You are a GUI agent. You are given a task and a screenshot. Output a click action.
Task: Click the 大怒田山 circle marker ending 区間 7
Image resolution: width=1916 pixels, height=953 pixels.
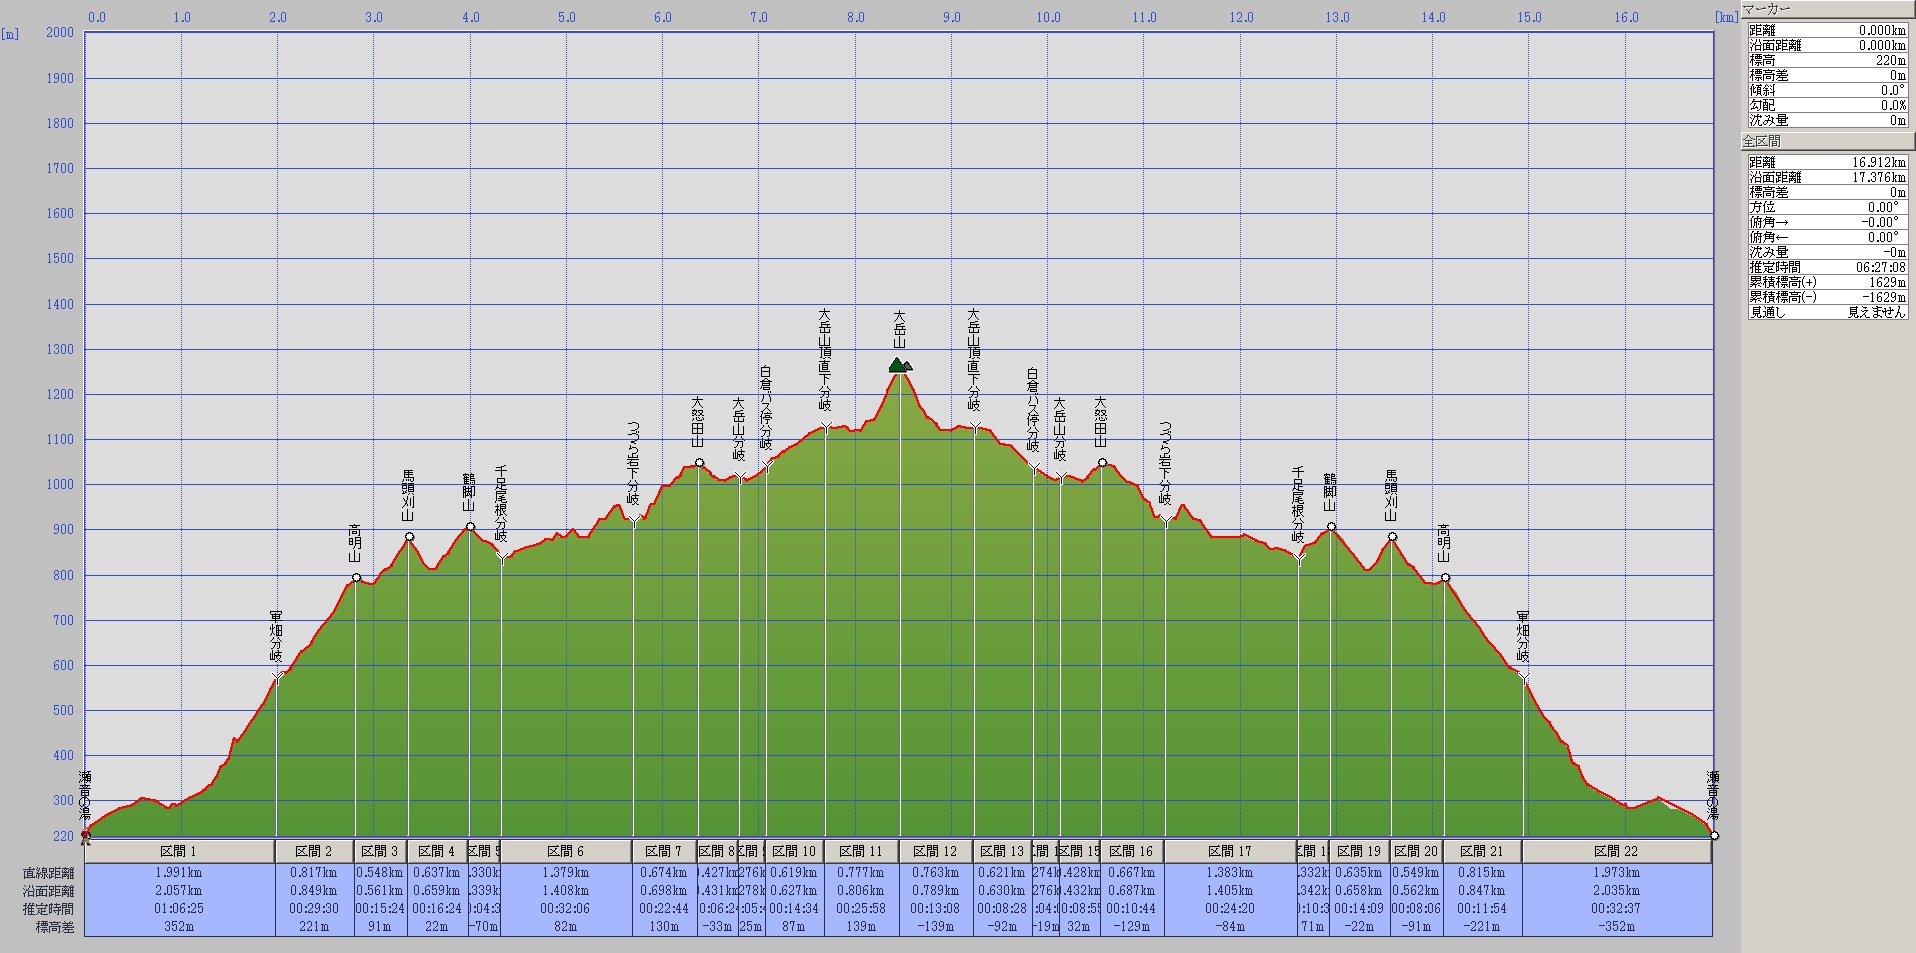699,463
